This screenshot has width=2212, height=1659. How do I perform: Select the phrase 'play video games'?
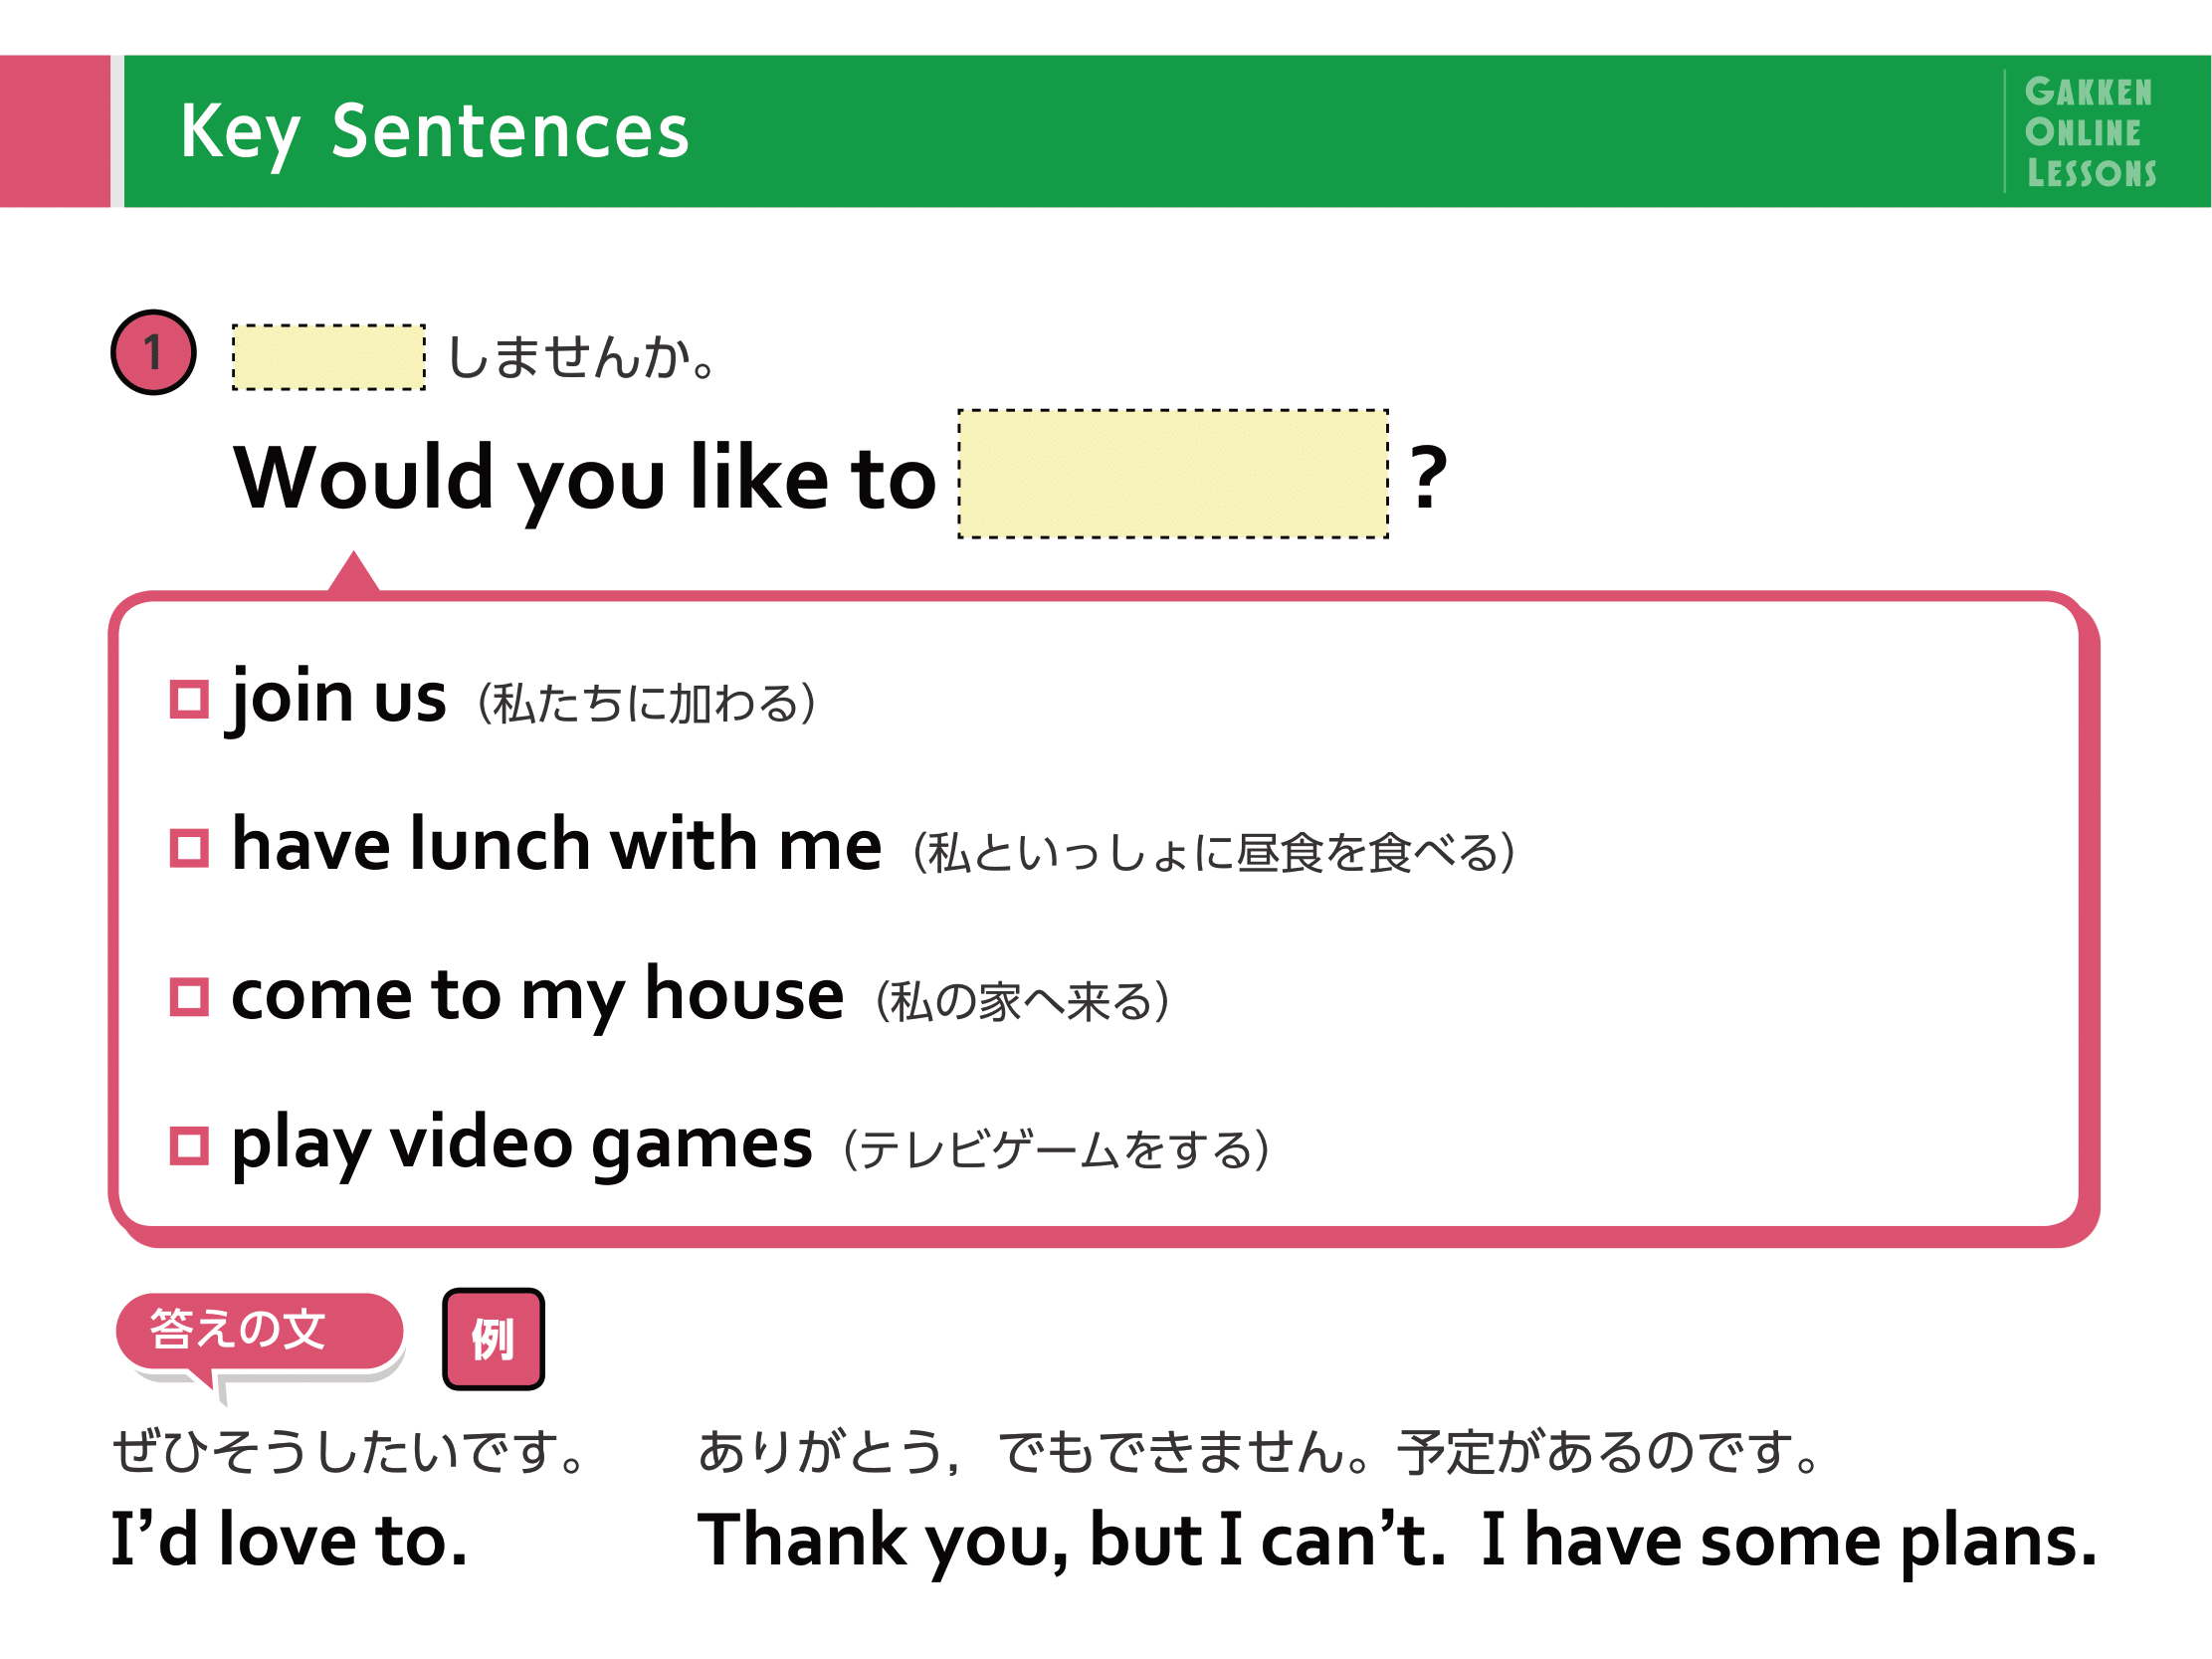tap(522, 1144)
